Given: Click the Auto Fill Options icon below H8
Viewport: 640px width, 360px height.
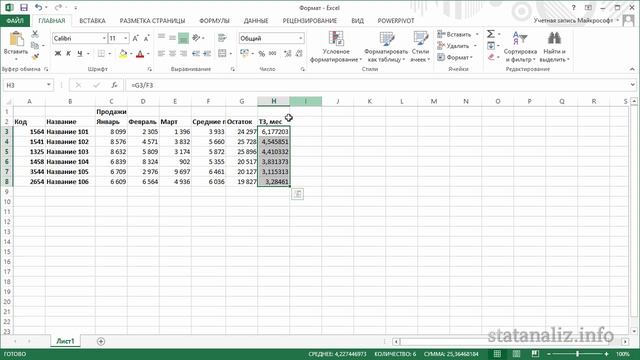Looking at the screenshot, I should click(x=297, y=194).
